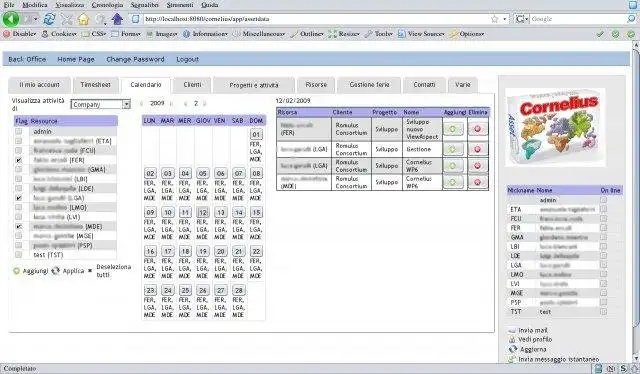Open the Contatti tab

coord(424,85)
